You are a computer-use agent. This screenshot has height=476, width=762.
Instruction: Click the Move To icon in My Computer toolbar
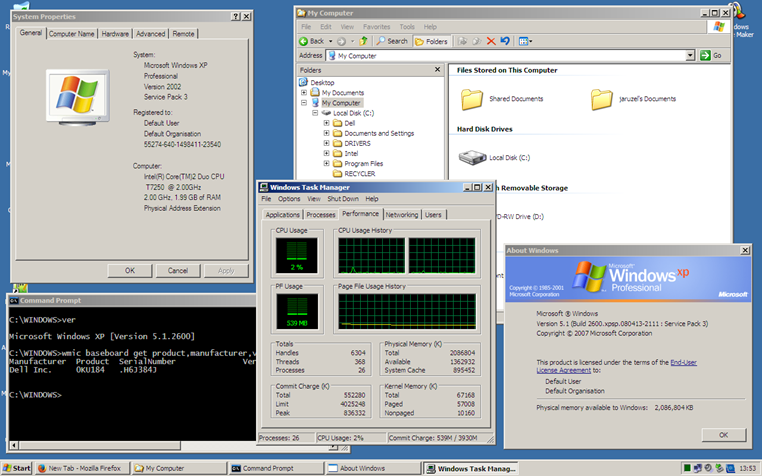coord(463,41)
